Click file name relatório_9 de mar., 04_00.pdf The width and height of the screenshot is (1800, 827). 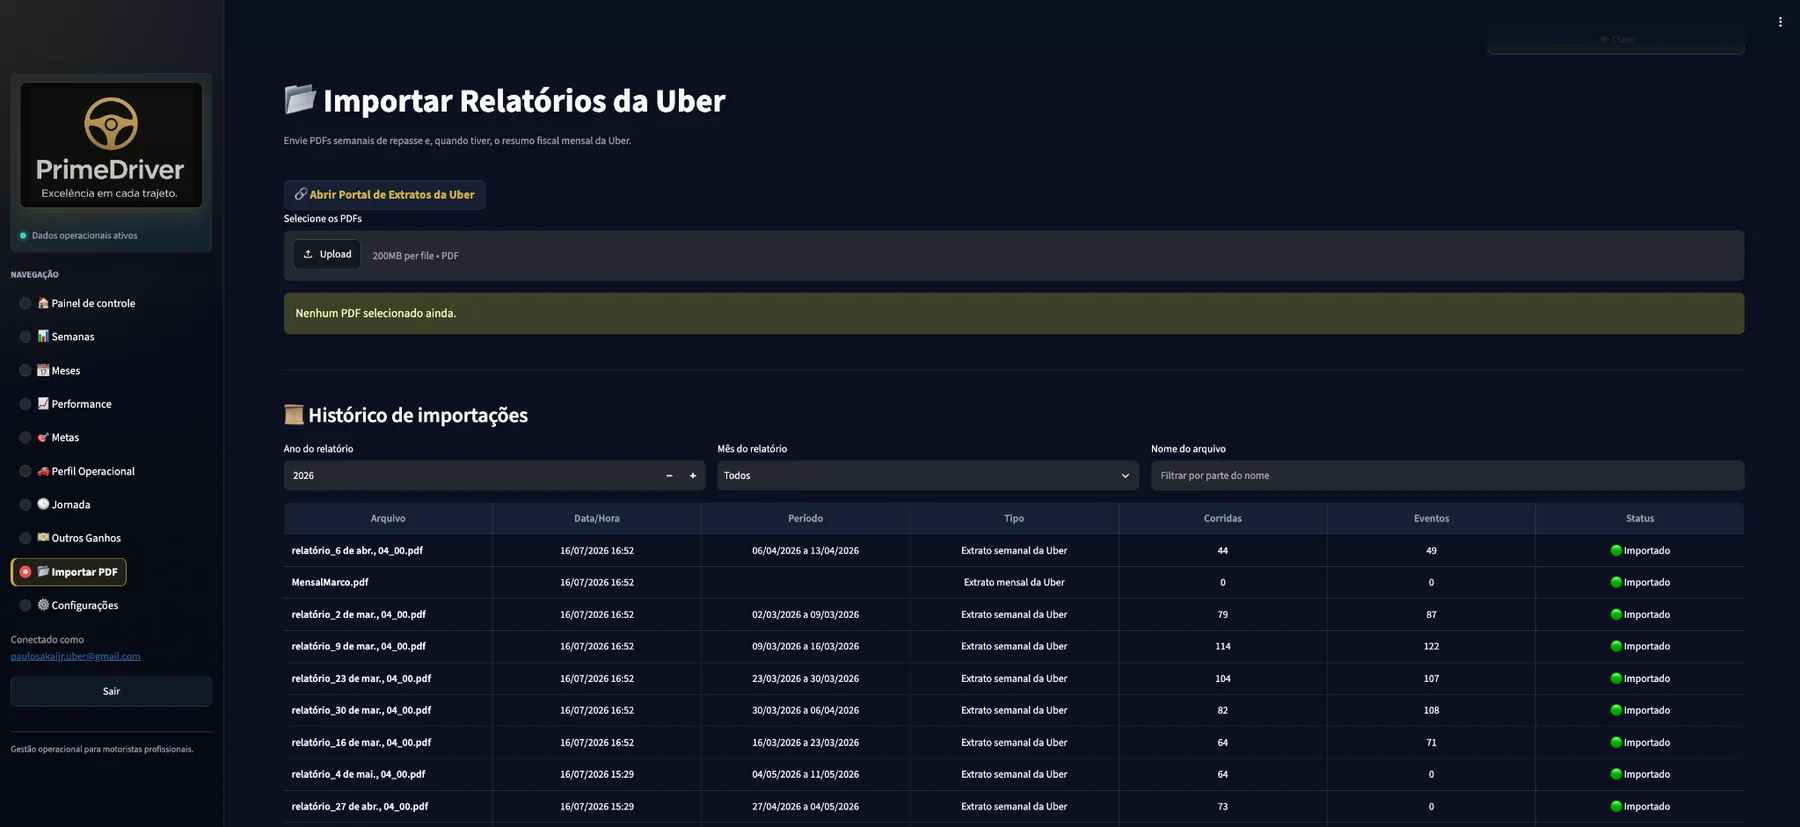[358, 646]
